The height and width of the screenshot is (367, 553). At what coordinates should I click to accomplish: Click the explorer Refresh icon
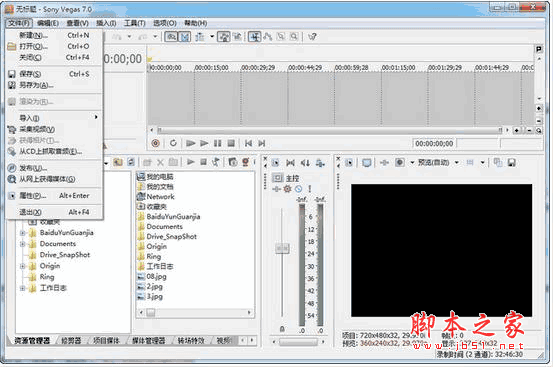(x=131, y=162)
